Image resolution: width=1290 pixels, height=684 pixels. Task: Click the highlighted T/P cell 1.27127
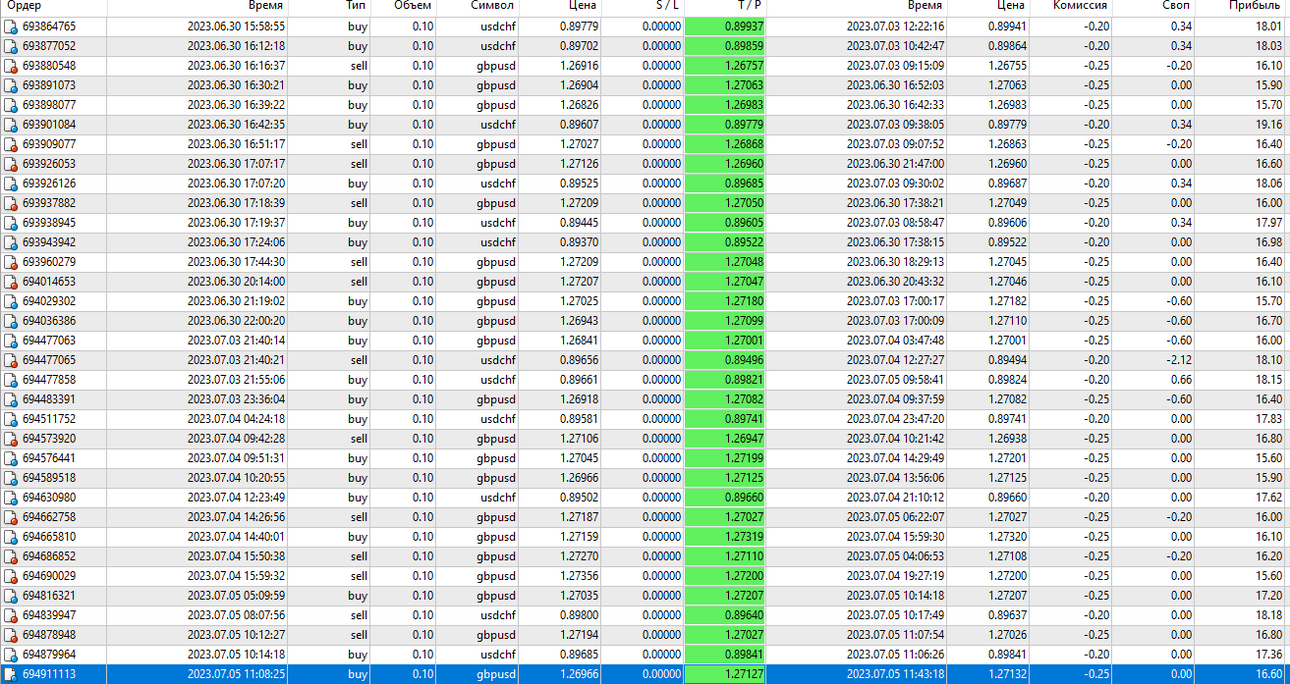pos(725,674)
